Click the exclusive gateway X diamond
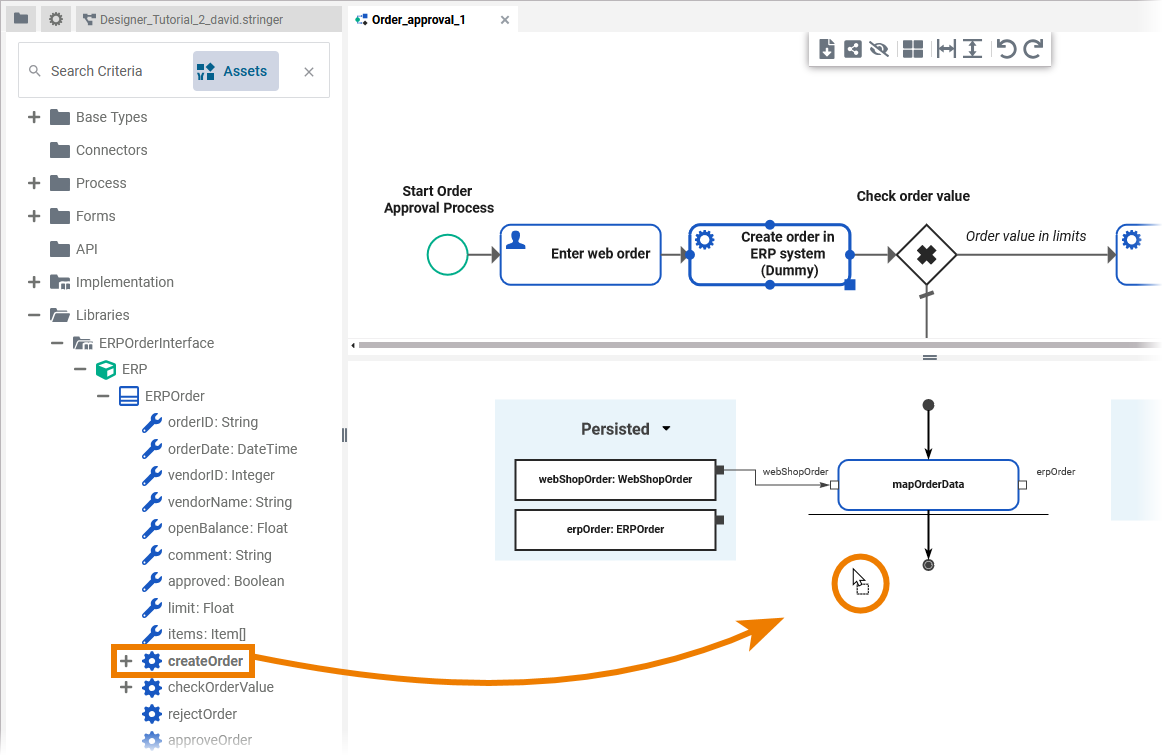1163x756 pixels. pyautogui.click(x=926, y=254)
